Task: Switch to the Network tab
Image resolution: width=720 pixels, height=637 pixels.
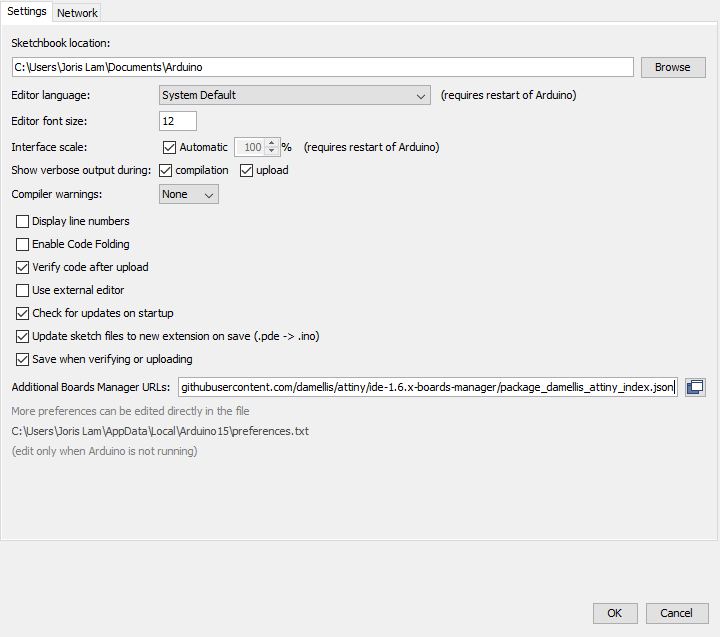Action: (77, 13)
